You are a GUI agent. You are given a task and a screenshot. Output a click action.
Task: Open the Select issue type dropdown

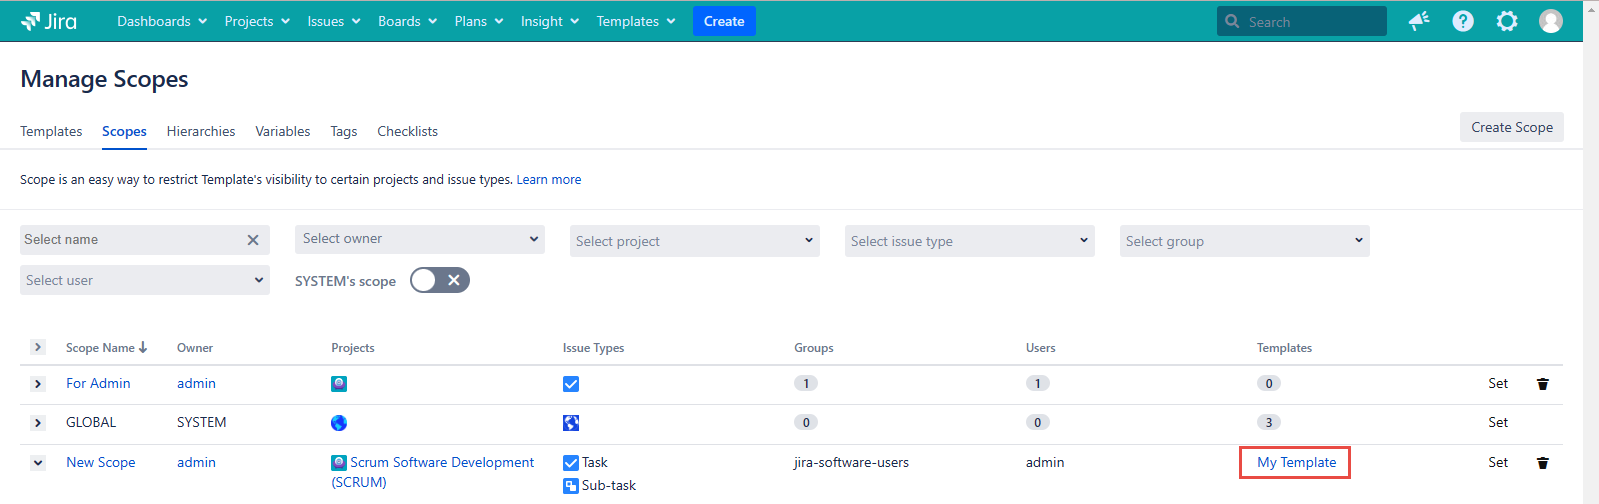click(969, 241)
